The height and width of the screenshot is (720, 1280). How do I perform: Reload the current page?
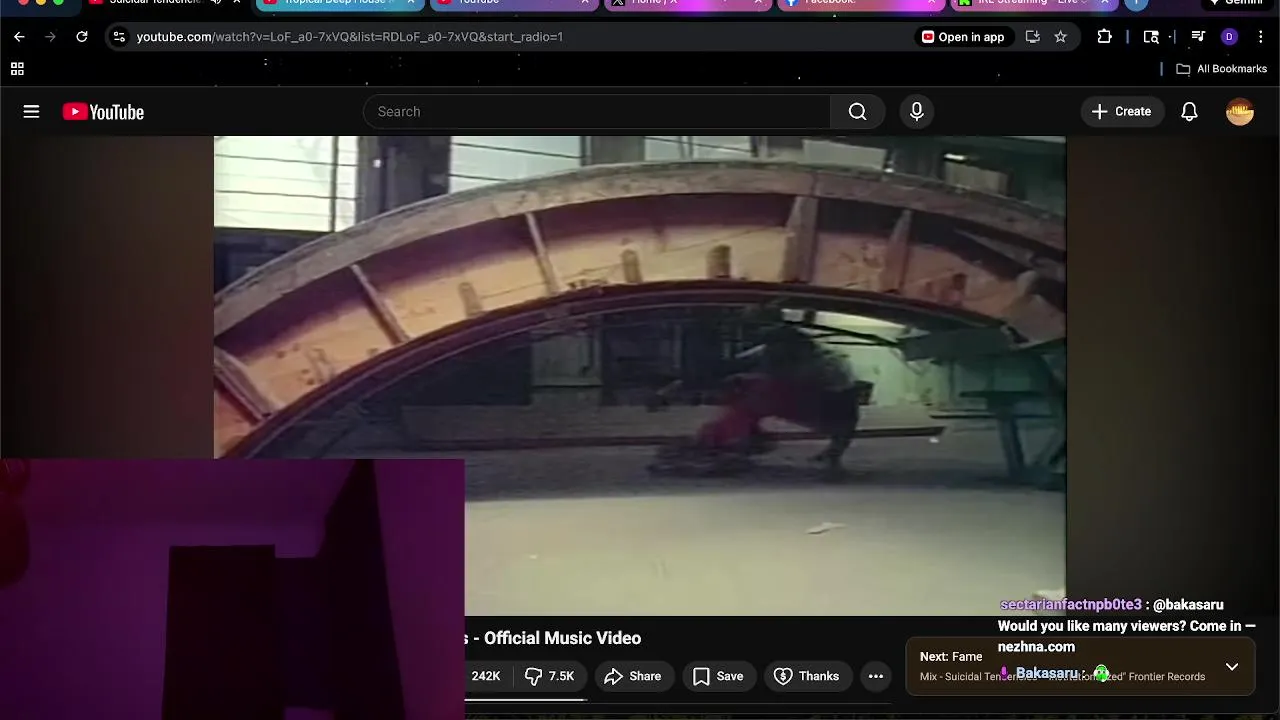[82, 37]
